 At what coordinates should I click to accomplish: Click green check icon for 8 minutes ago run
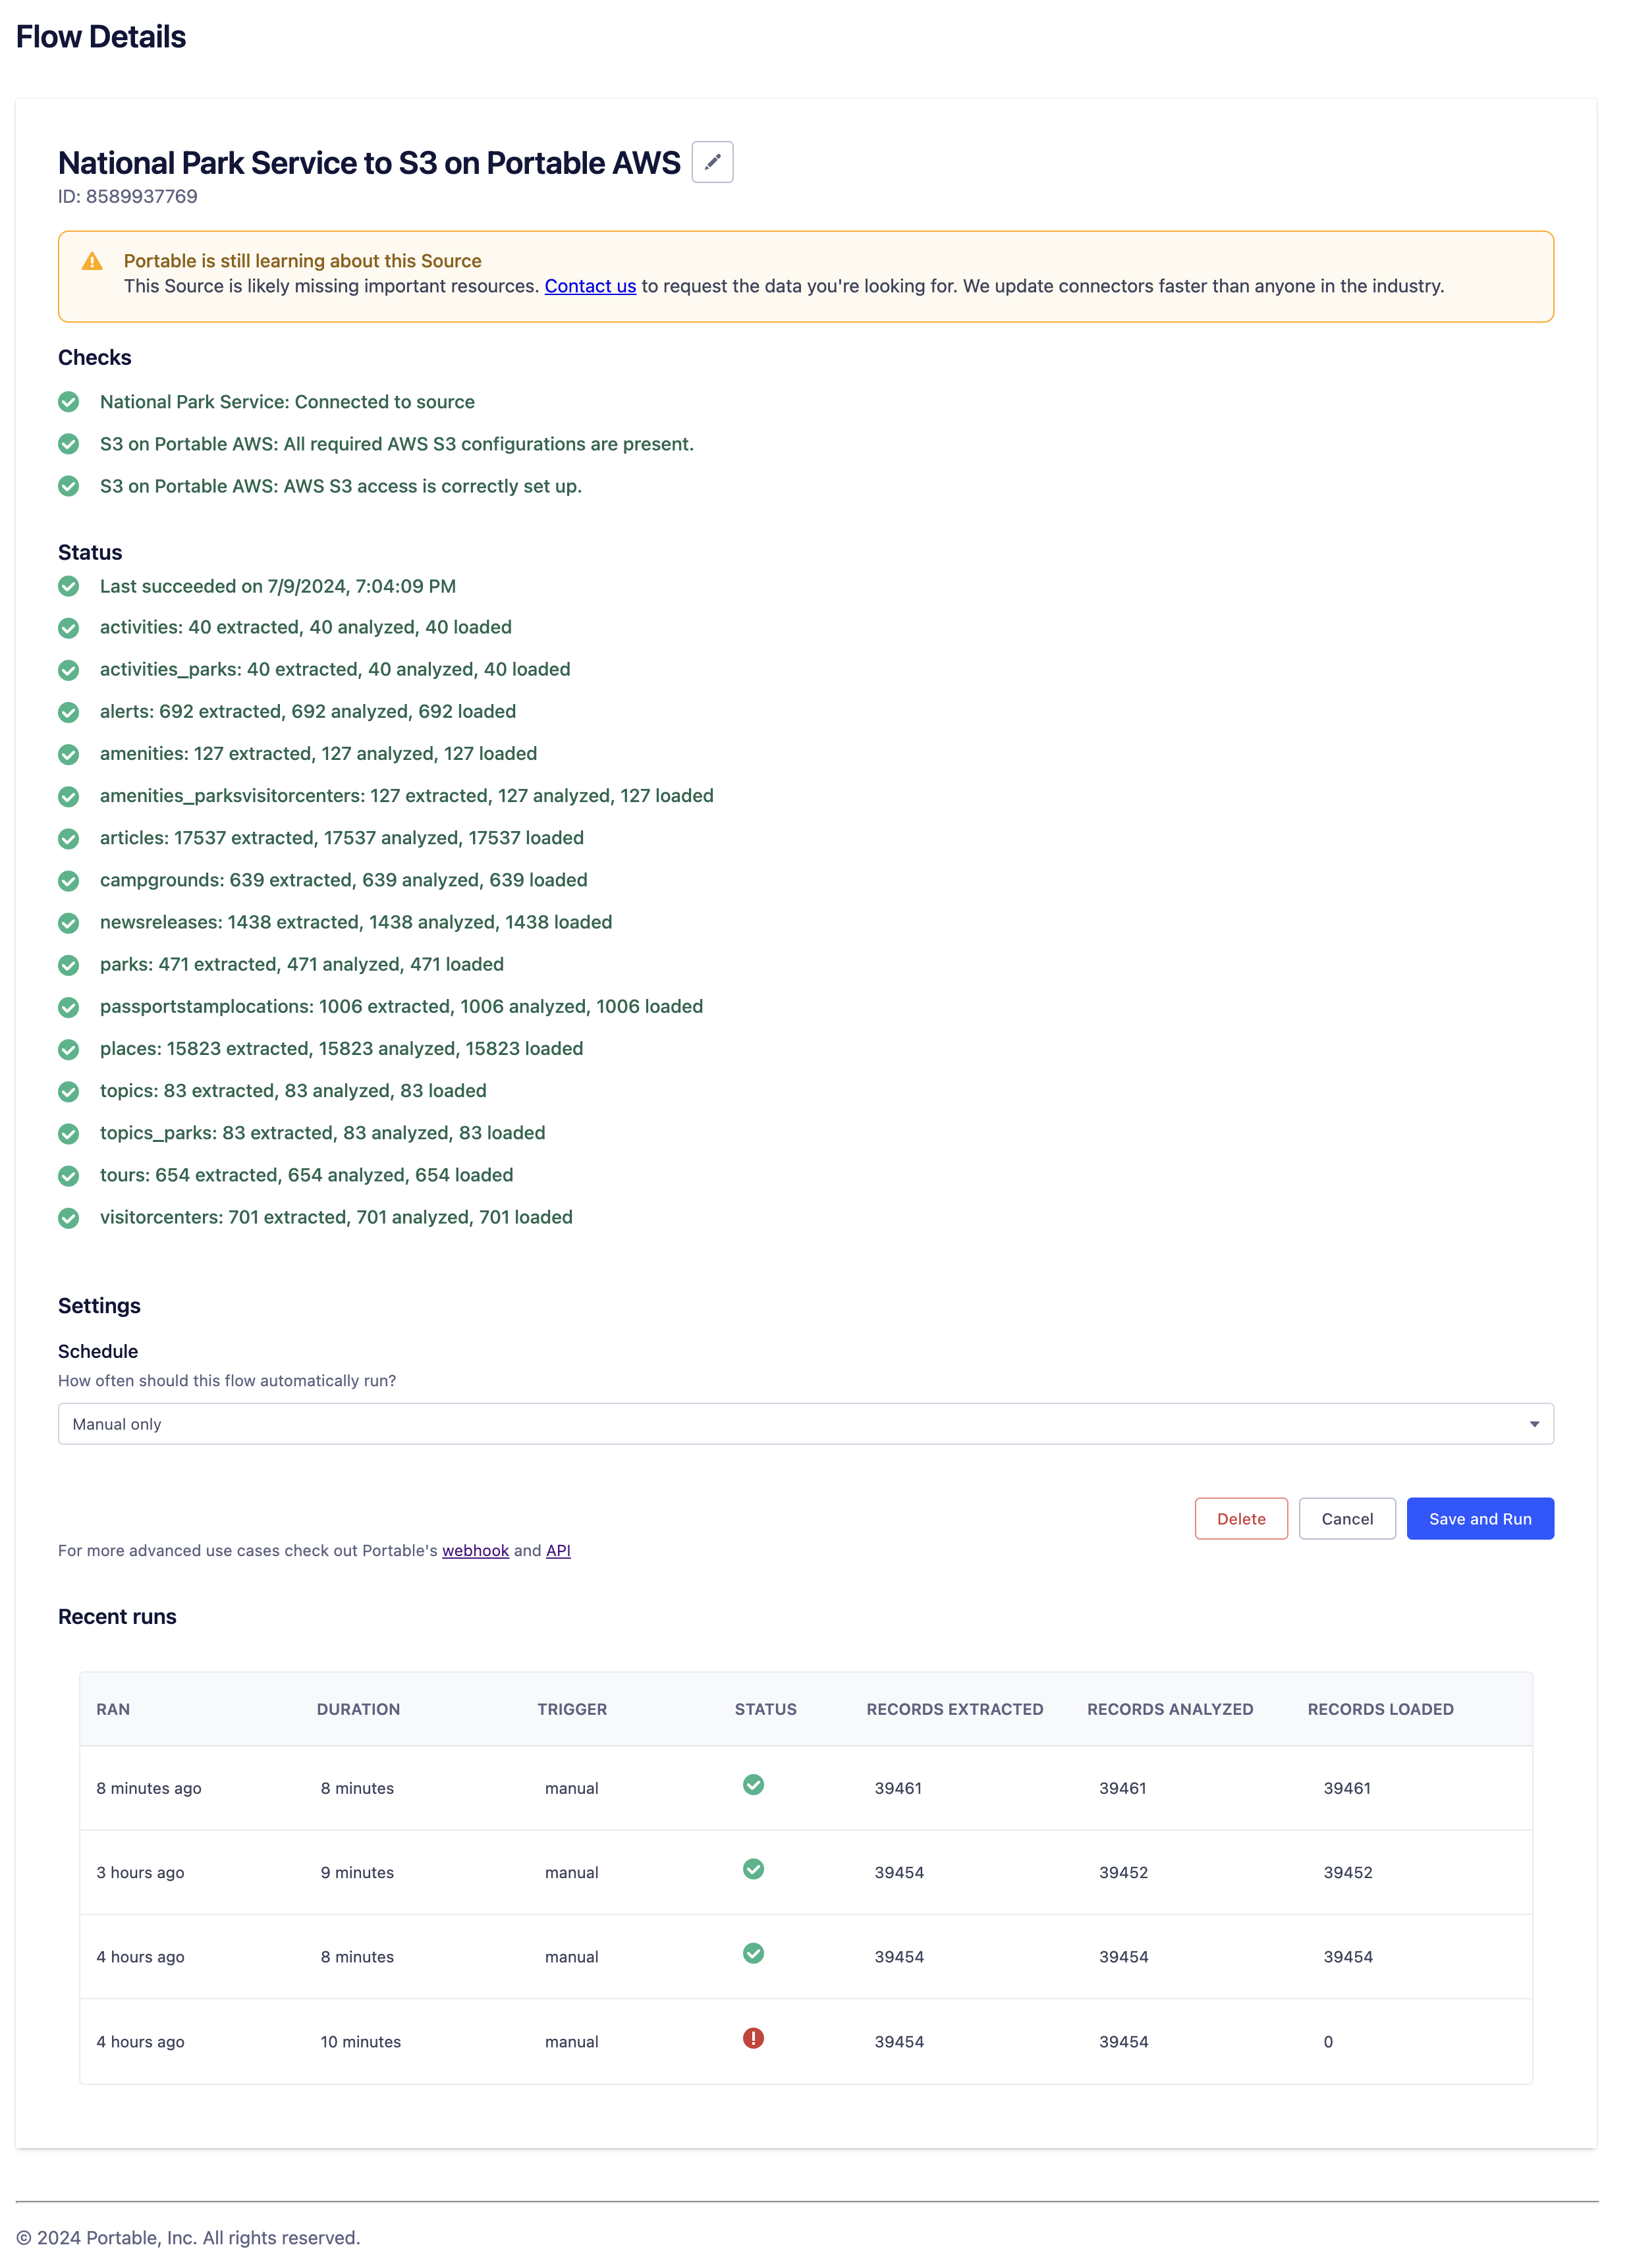(753, 1785)
